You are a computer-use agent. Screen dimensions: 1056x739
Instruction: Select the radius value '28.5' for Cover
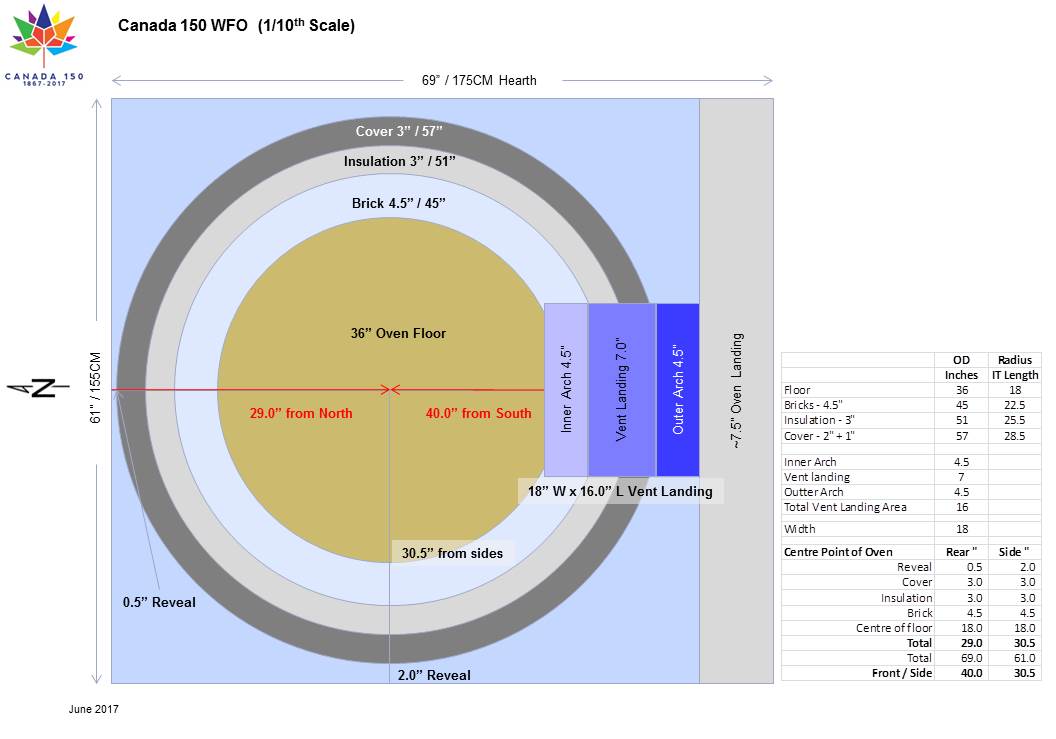1014,436
